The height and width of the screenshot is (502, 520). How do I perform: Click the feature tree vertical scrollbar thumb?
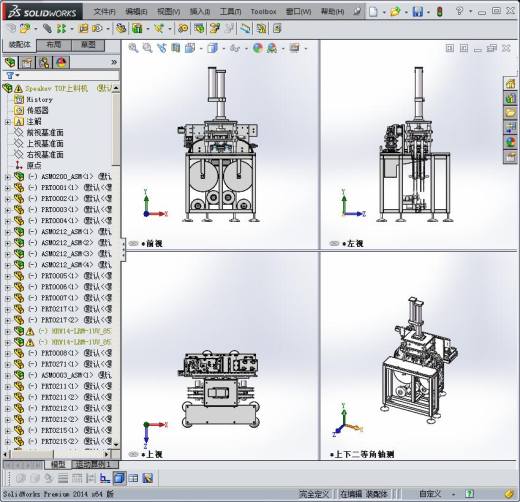116,129
